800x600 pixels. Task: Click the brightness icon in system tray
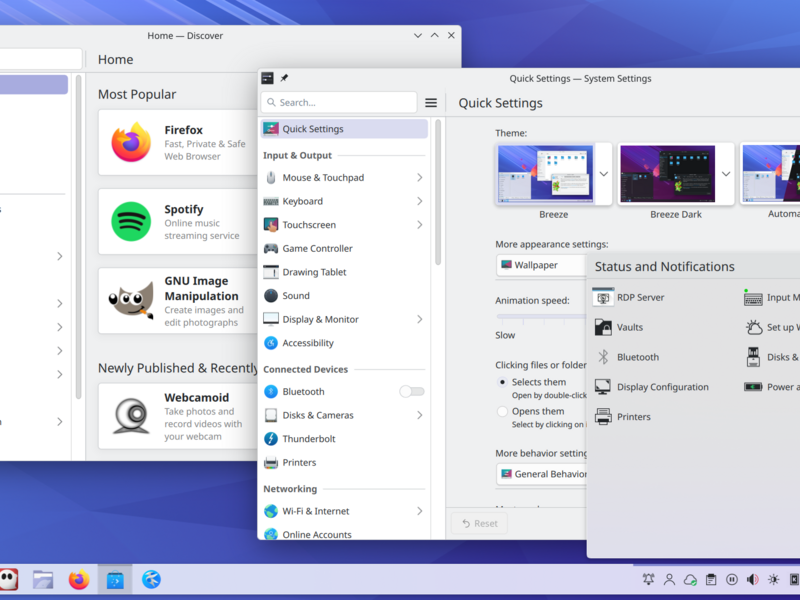coord(773,580)
